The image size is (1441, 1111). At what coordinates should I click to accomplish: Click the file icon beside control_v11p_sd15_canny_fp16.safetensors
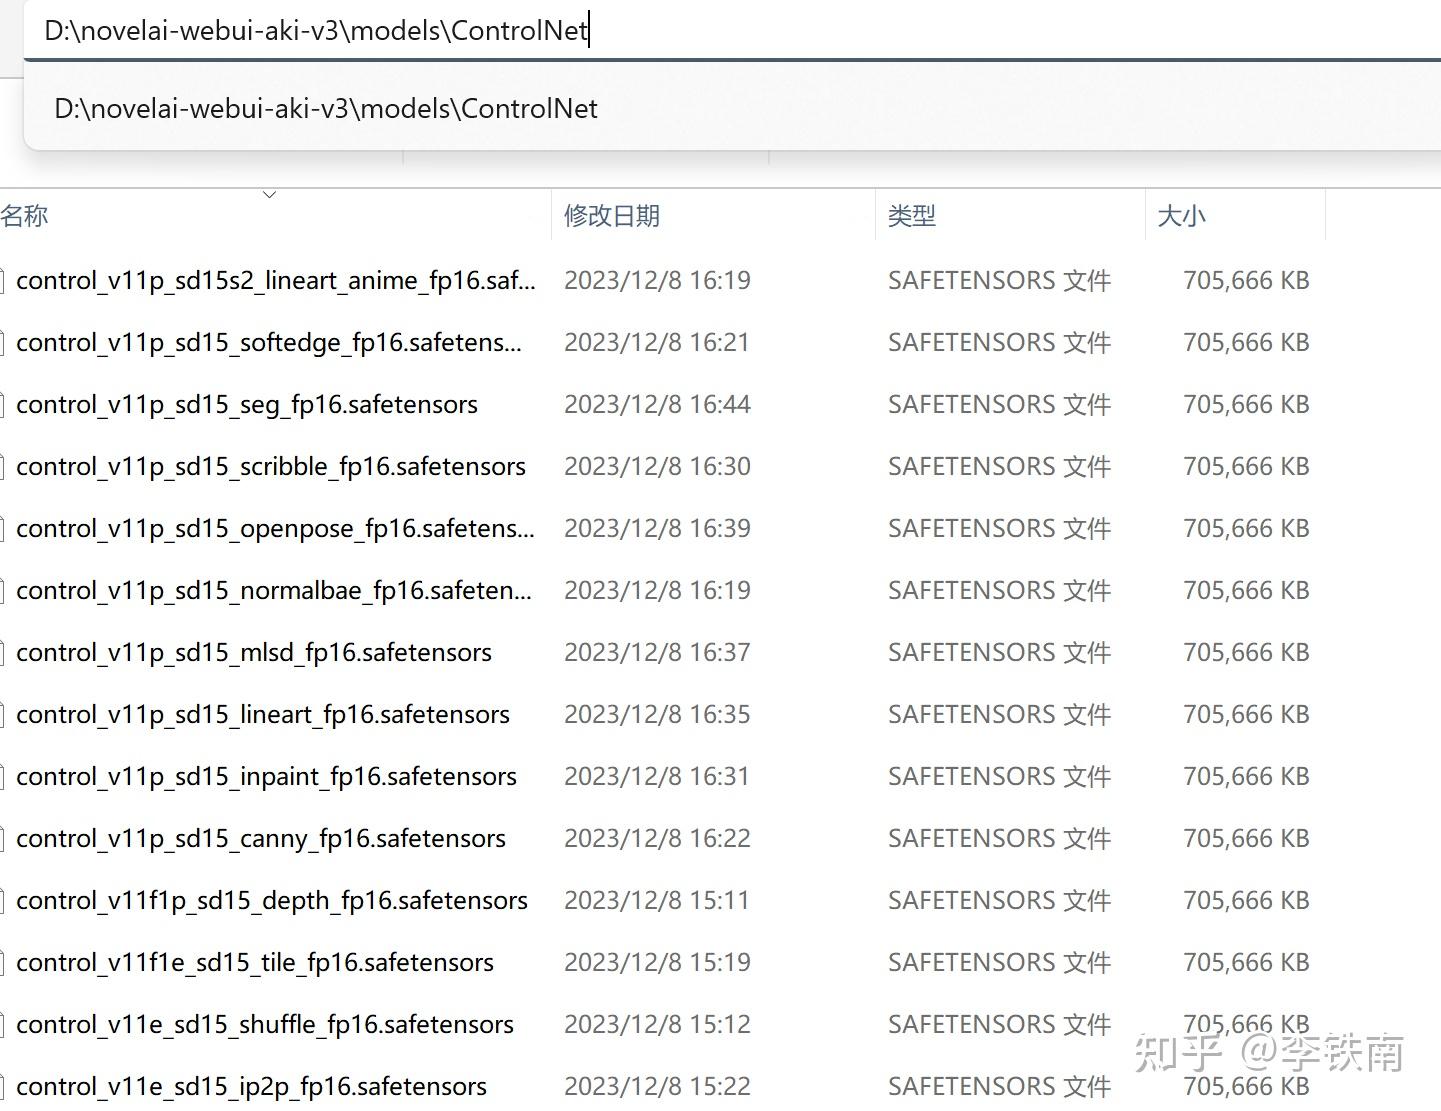tap(4, 838)
